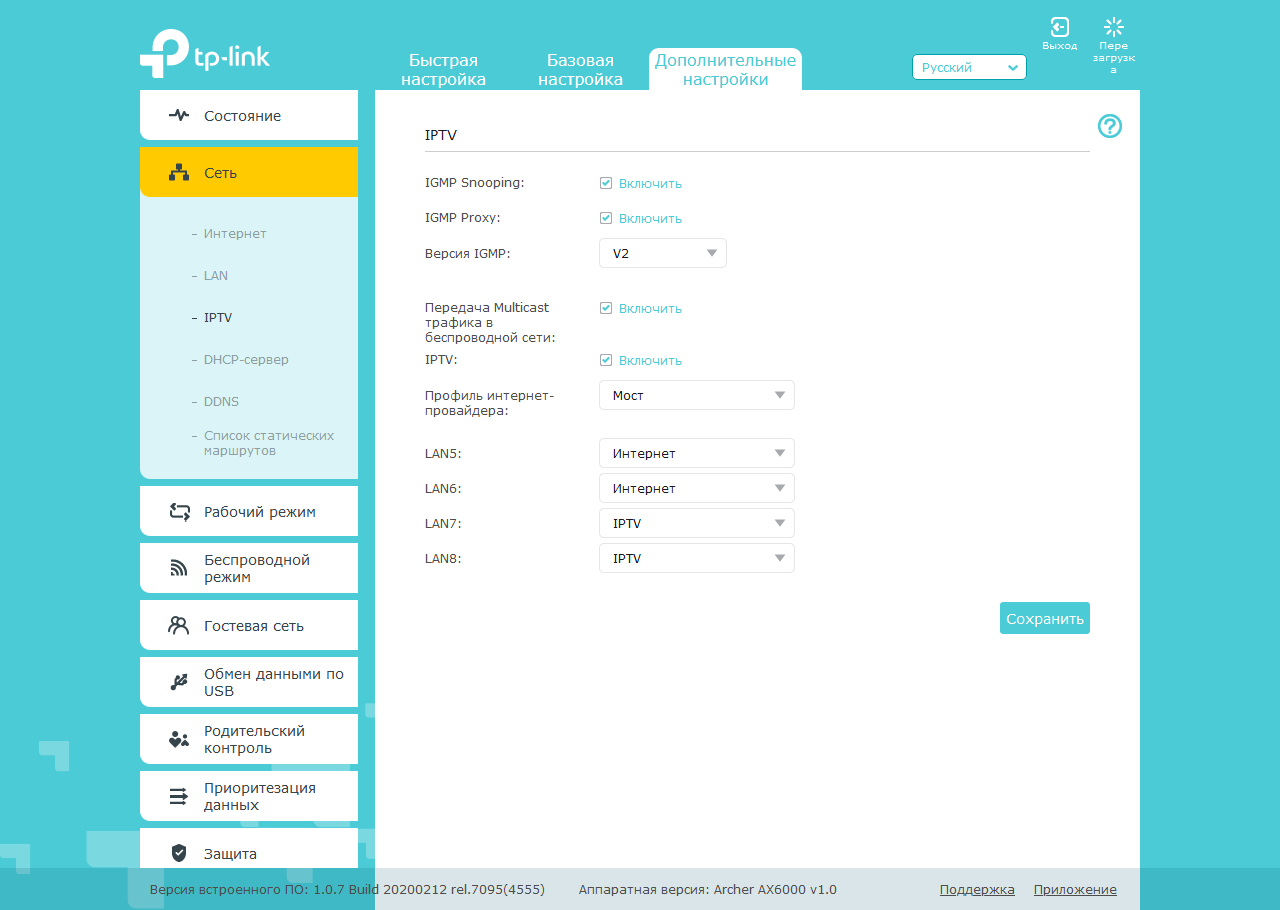Open the help question mark icon
Viewport: 1280px width, 910px height.
tap(1110, 126)
